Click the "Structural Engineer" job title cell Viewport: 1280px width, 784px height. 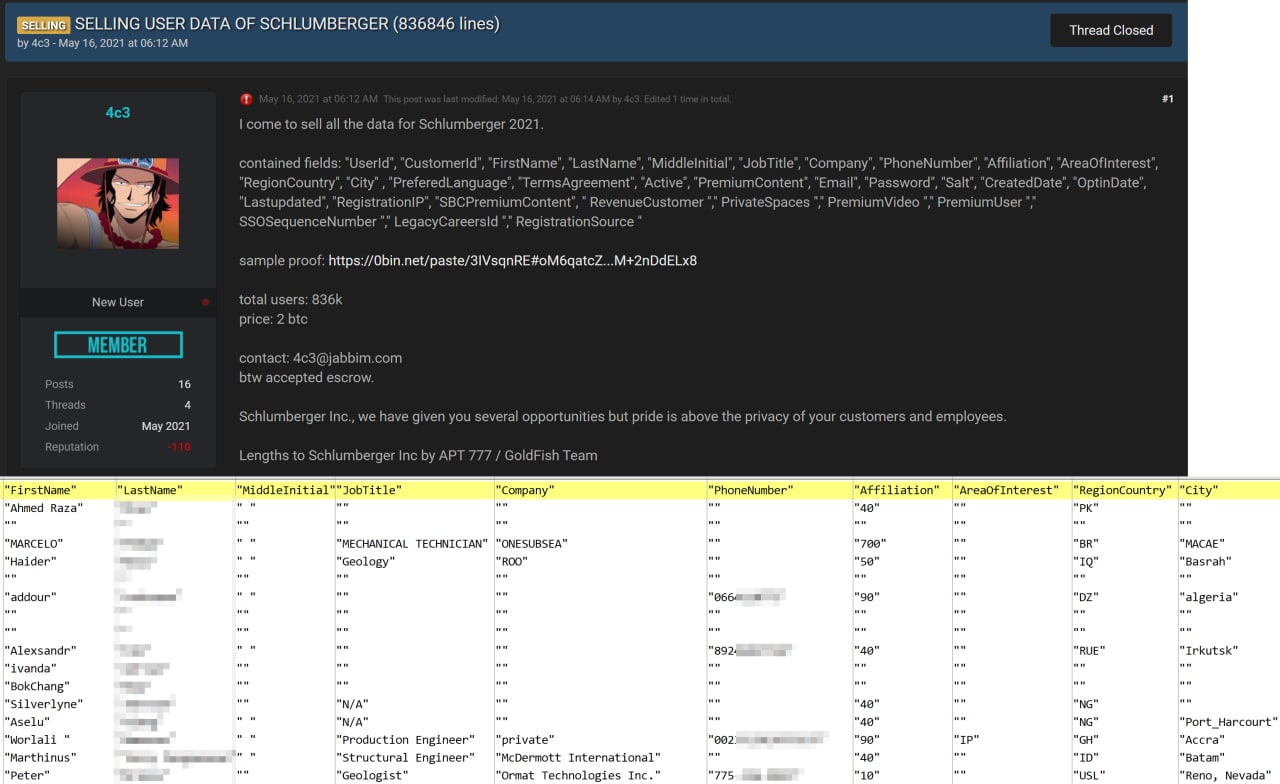(x=406, y=758)
